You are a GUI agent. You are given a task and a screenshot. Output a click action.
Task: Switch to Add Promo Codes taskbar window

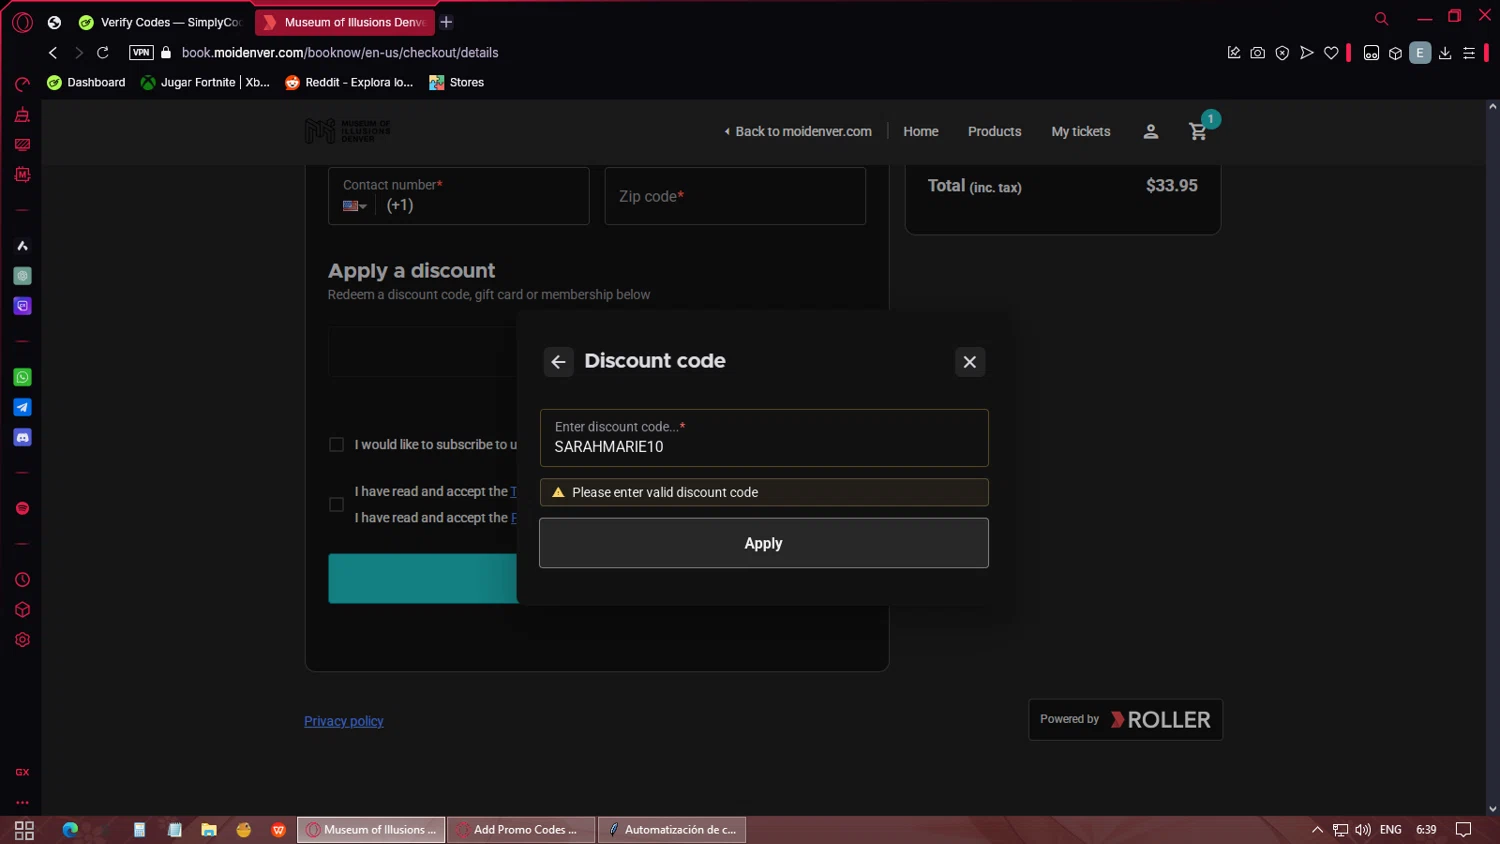521,830
